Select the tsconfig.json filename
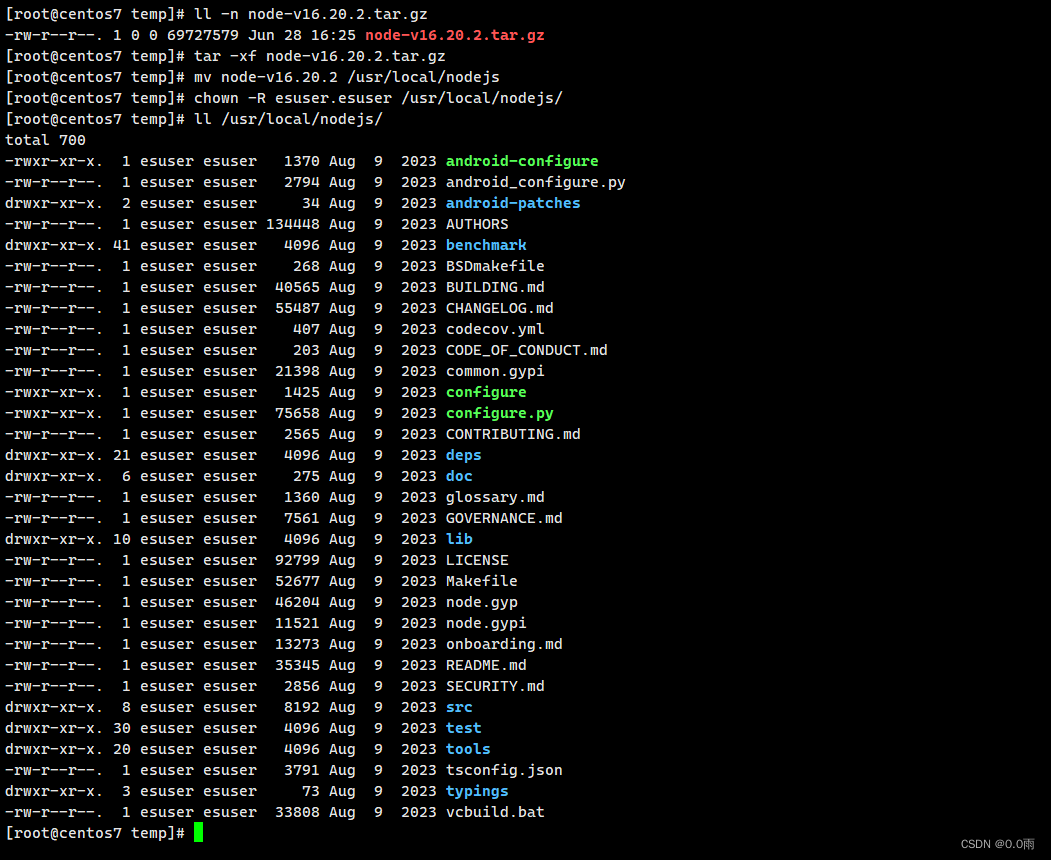 [503, 769]
